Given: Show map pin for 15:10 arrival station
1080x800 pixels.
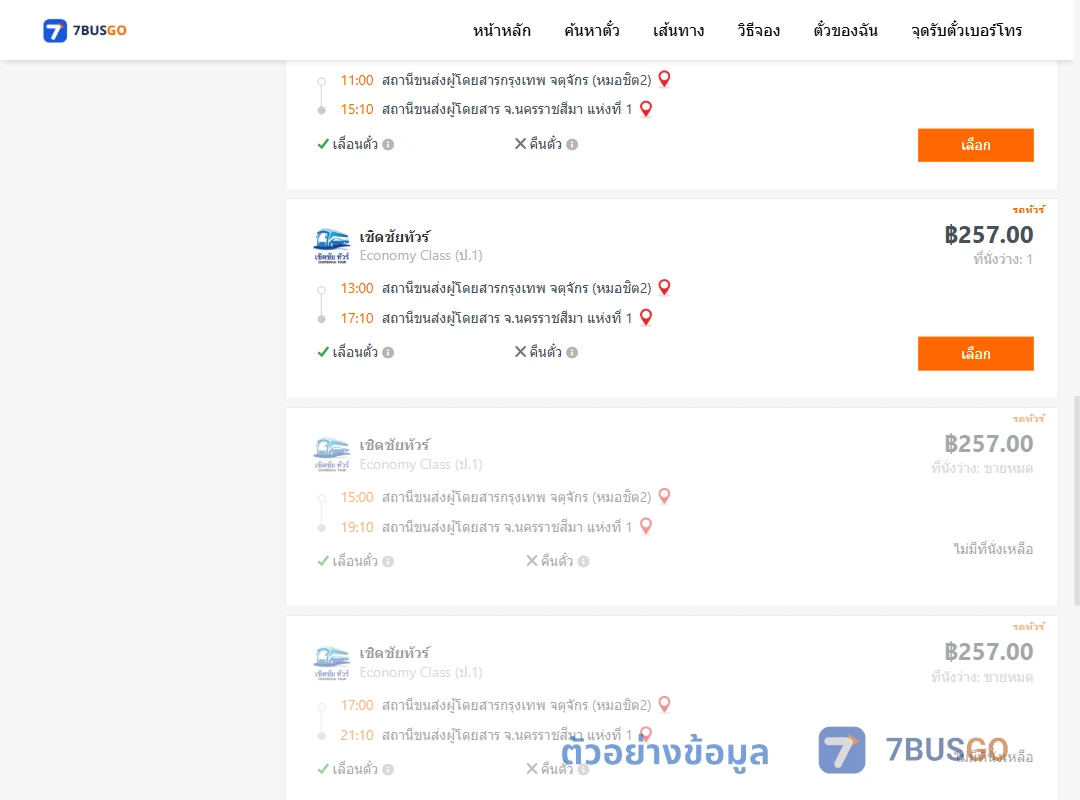Looking at the screenshot, I should [x=645, y=109].
